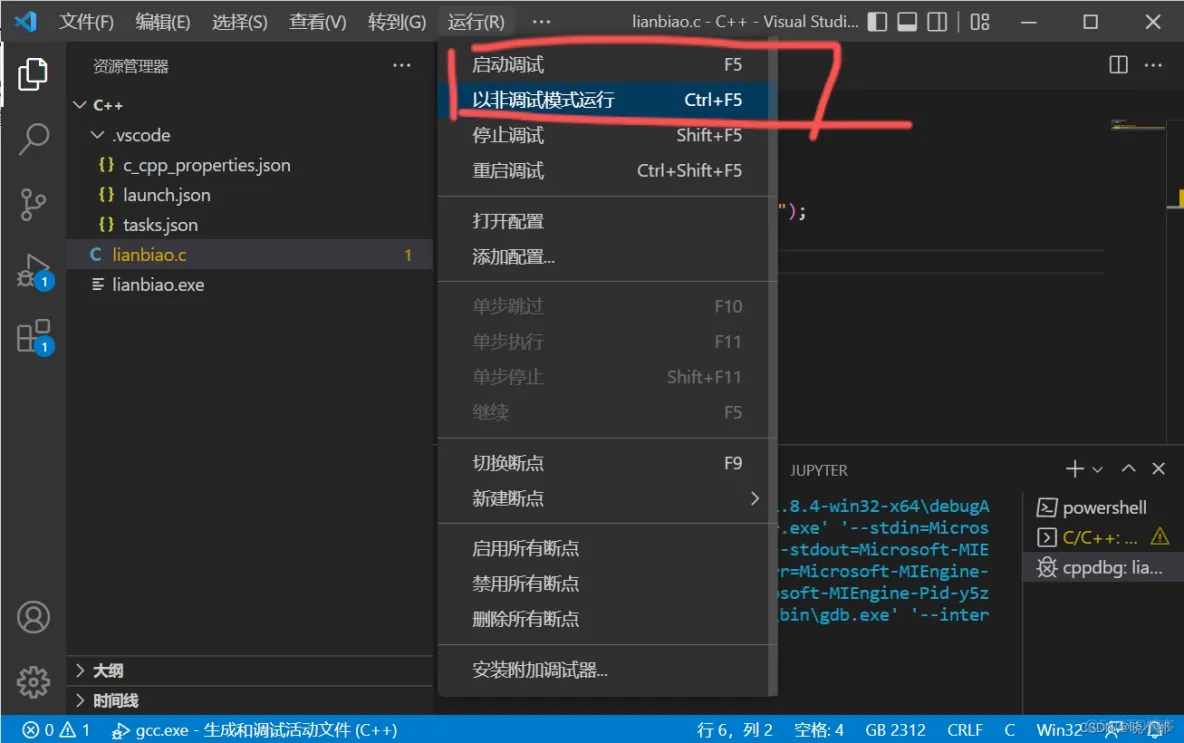Maximize the panel with the up chevron
Image resolution: width=1184 pixels, height=743 pixels.
(1128, 469)
